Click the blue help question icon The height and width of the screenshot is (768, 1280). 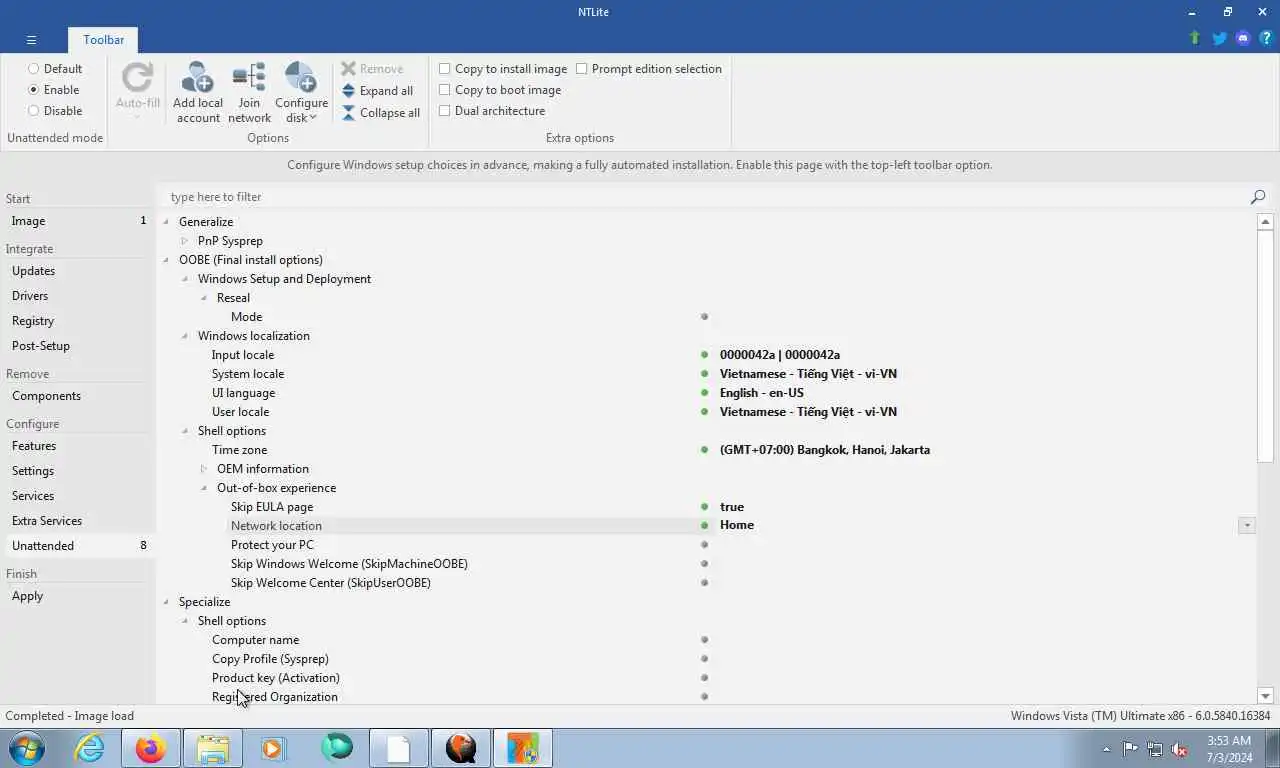[x=1266, y=38]
